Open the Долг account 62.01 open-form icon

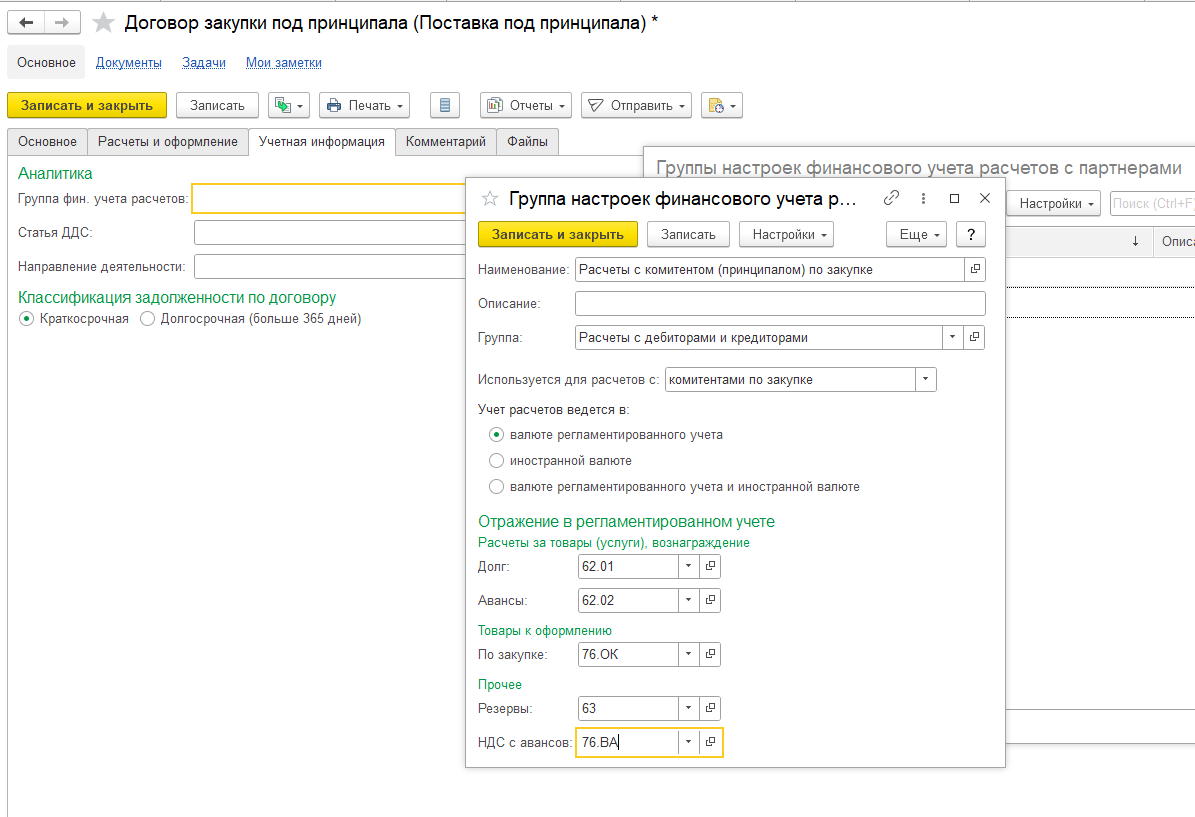click(x=711, y=566)
